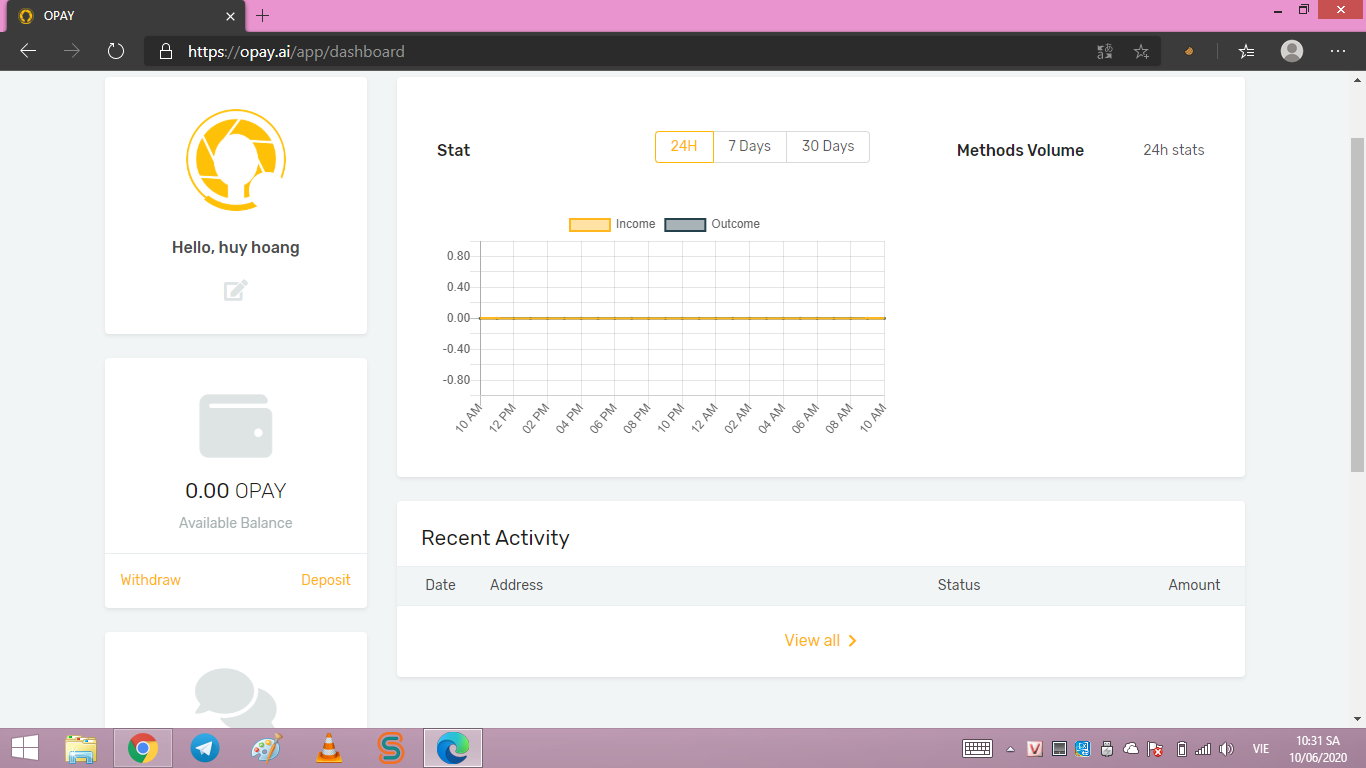Click the Withdraw link
Screen dimensions: 1366x768
click(151, 580)
